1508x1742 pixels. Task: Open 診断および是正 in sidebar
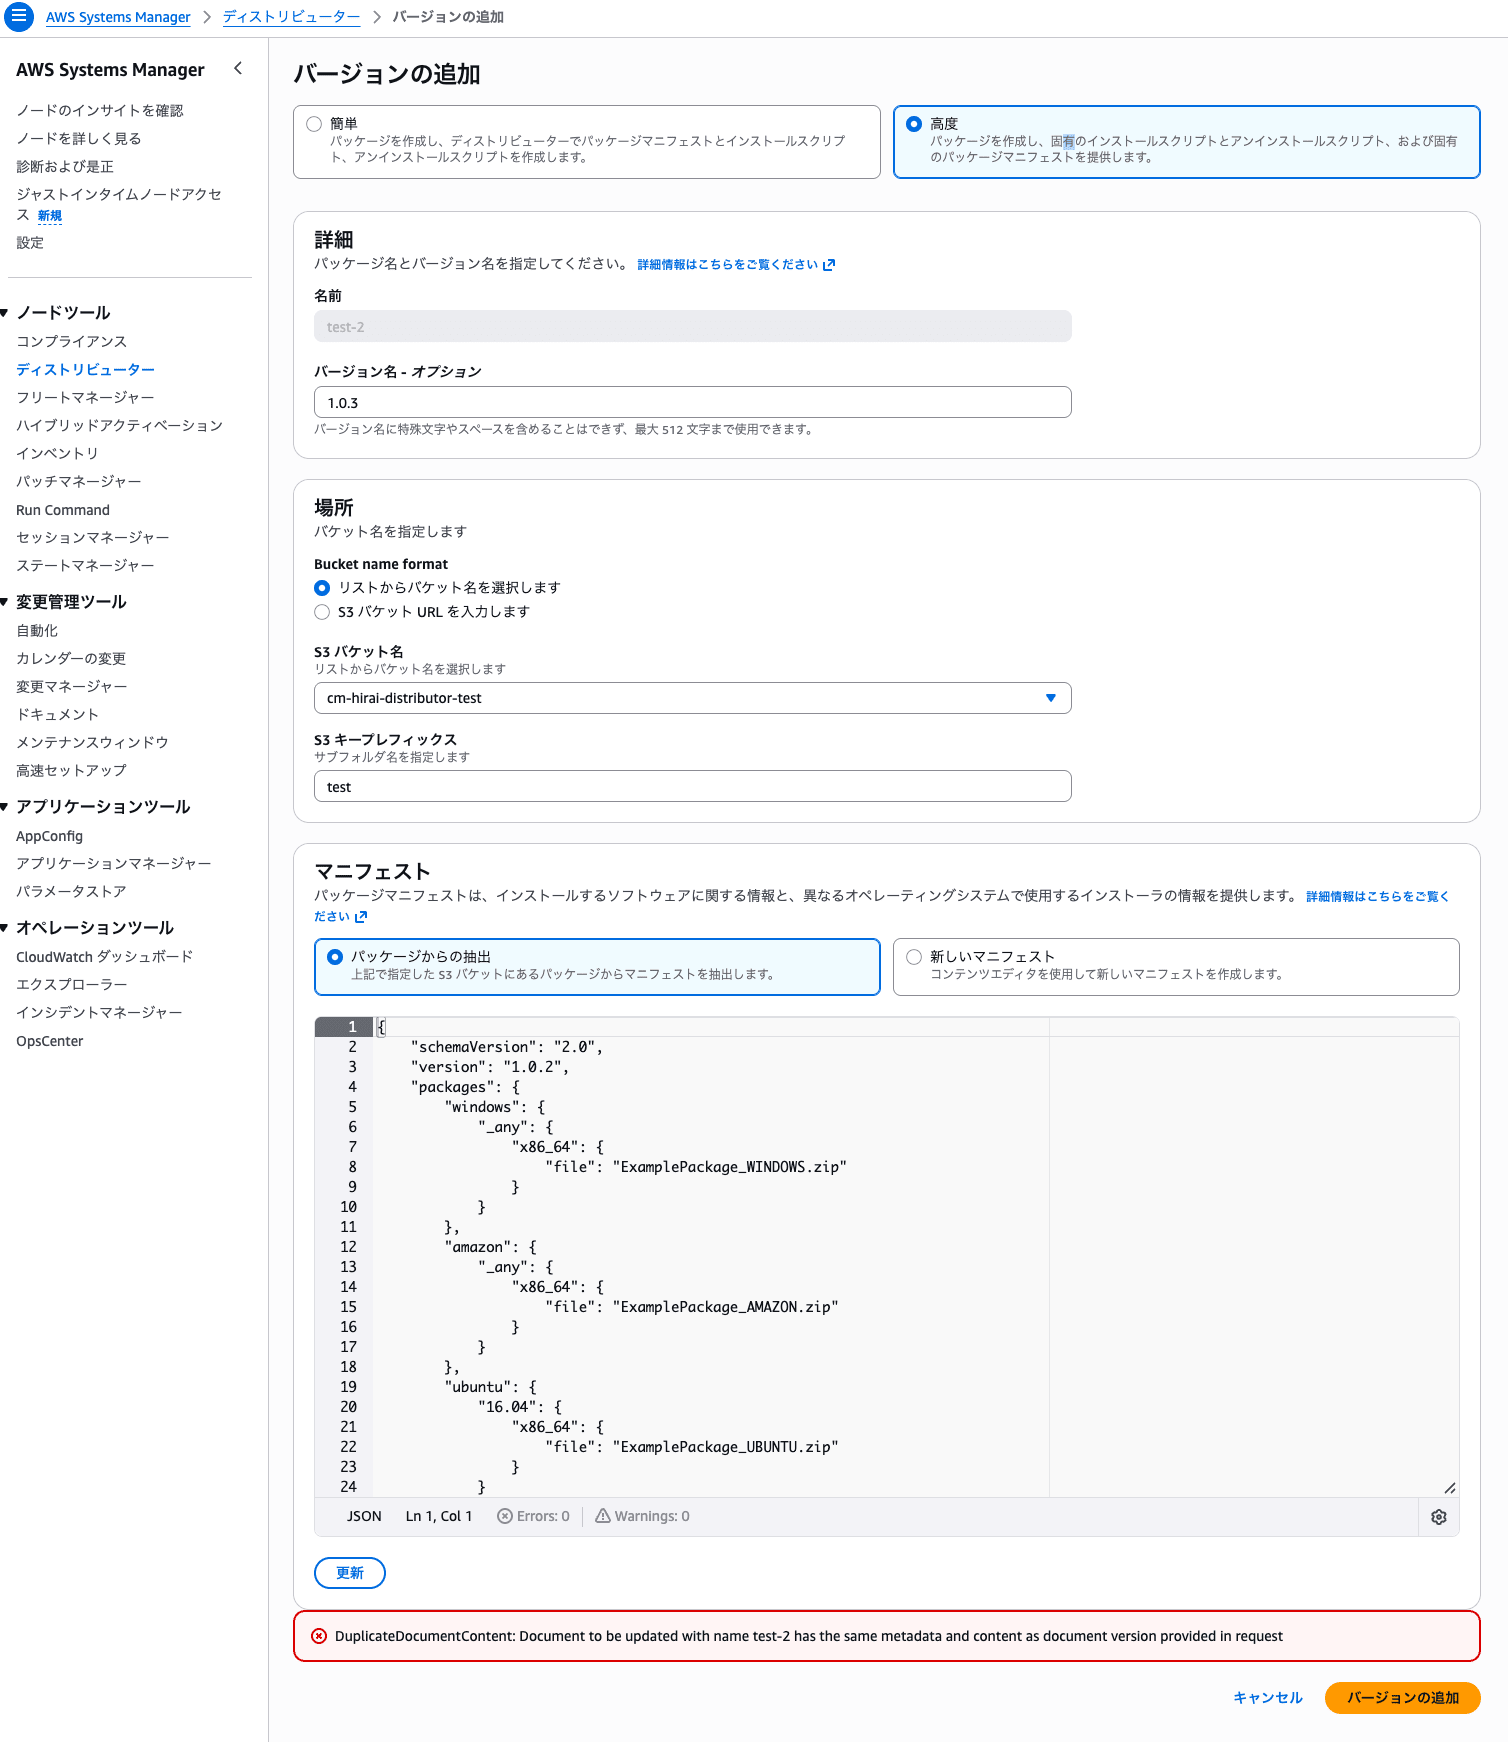pyautogui.click(x=65, y=166)
